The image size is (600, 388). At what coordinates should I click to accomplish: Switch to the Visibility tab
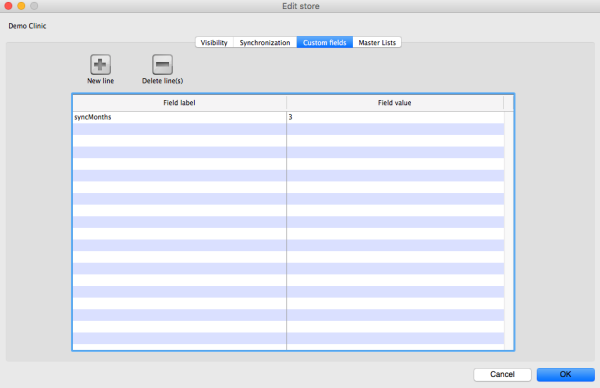(x=214, y=42)
